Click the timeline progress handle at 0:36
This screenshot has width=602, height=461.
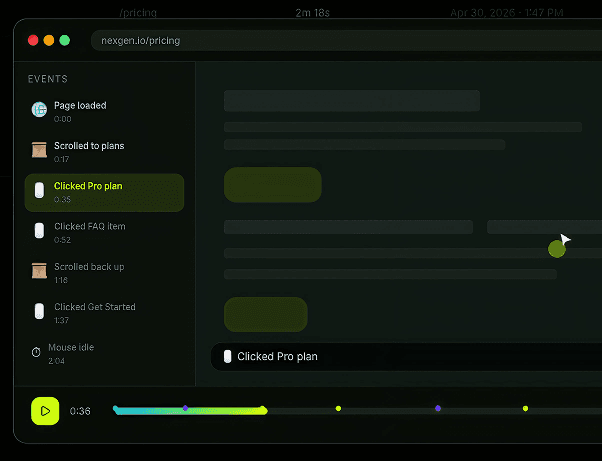(x=263, y=410)
